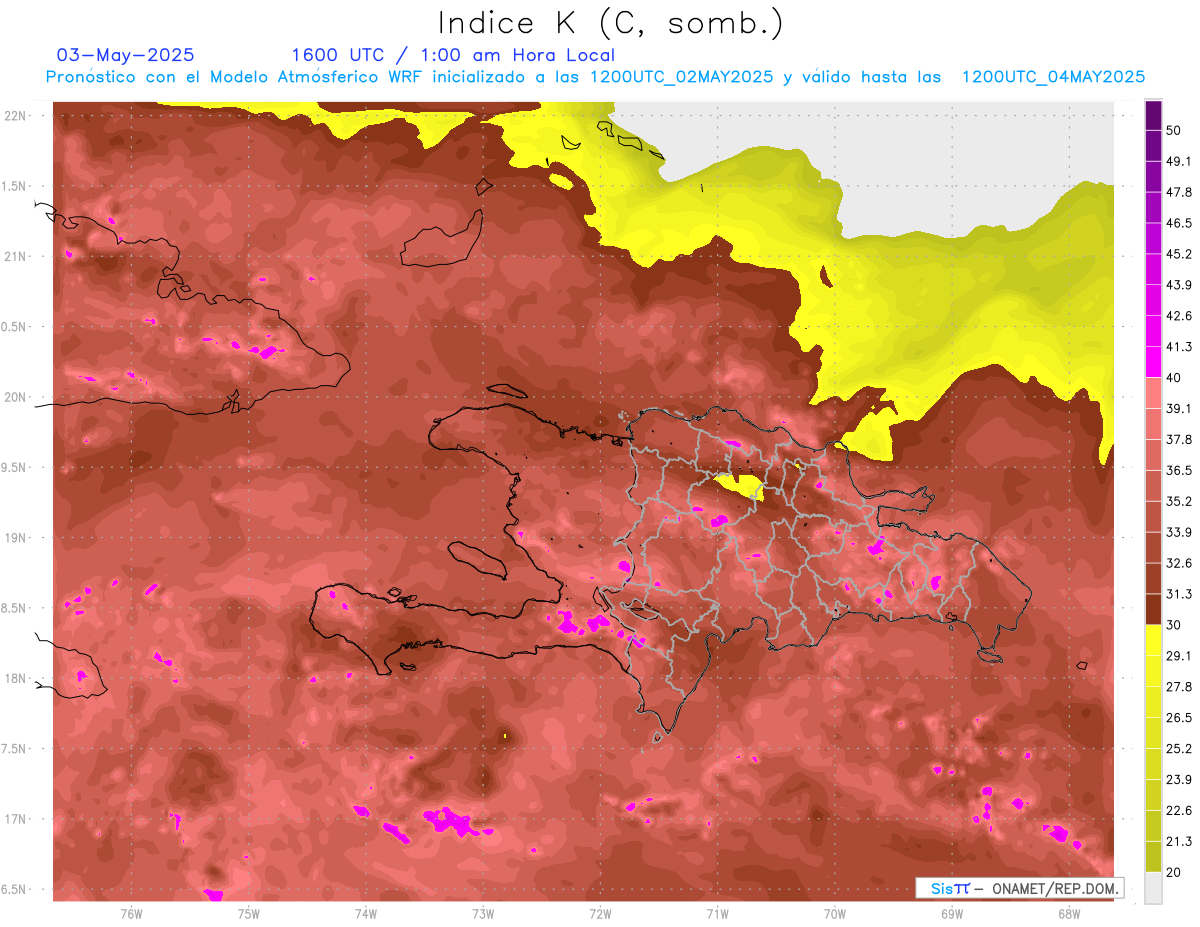Click the 73W longitude axis label

(x=483, y=913)
